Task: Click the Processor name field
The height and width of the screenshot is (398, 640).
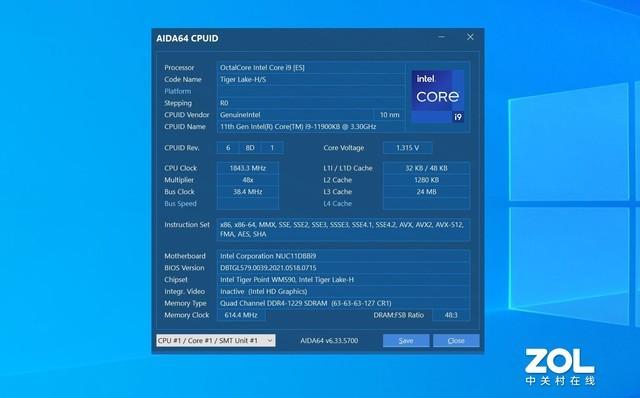Action: tap(311, 68)
